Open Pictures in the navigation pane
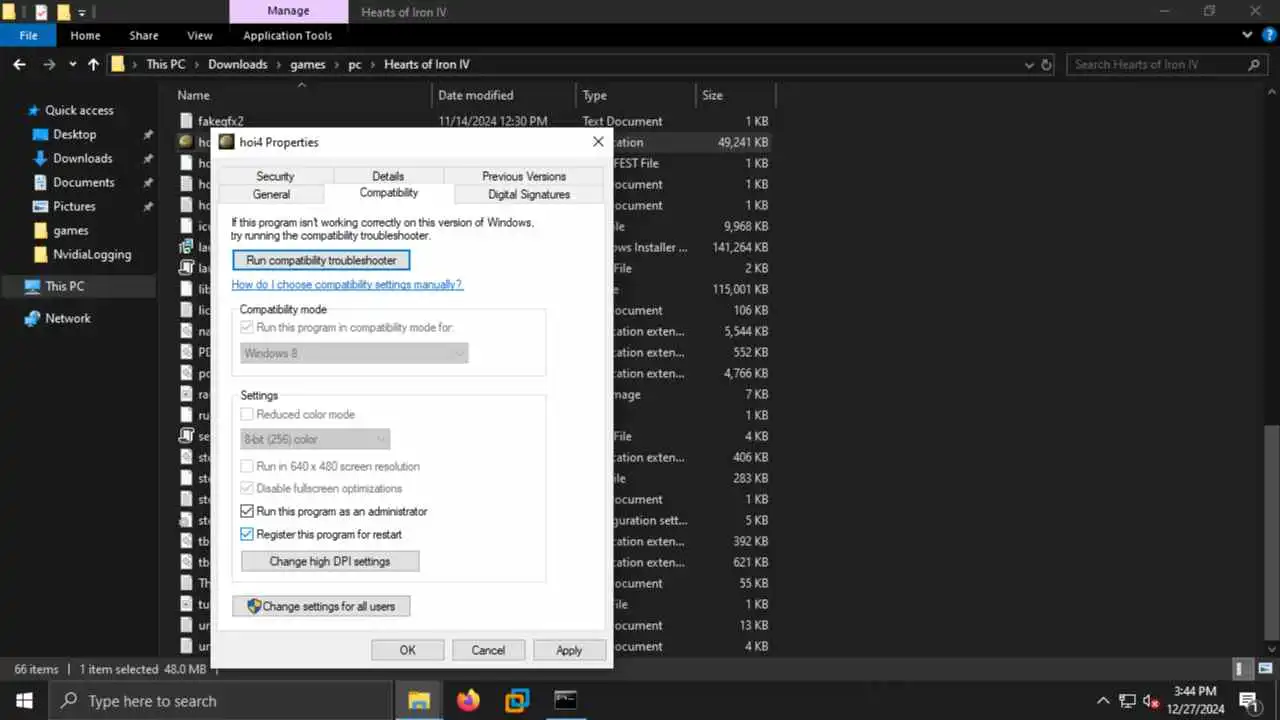Viewport: 1280px width, 720px height. 74,206
